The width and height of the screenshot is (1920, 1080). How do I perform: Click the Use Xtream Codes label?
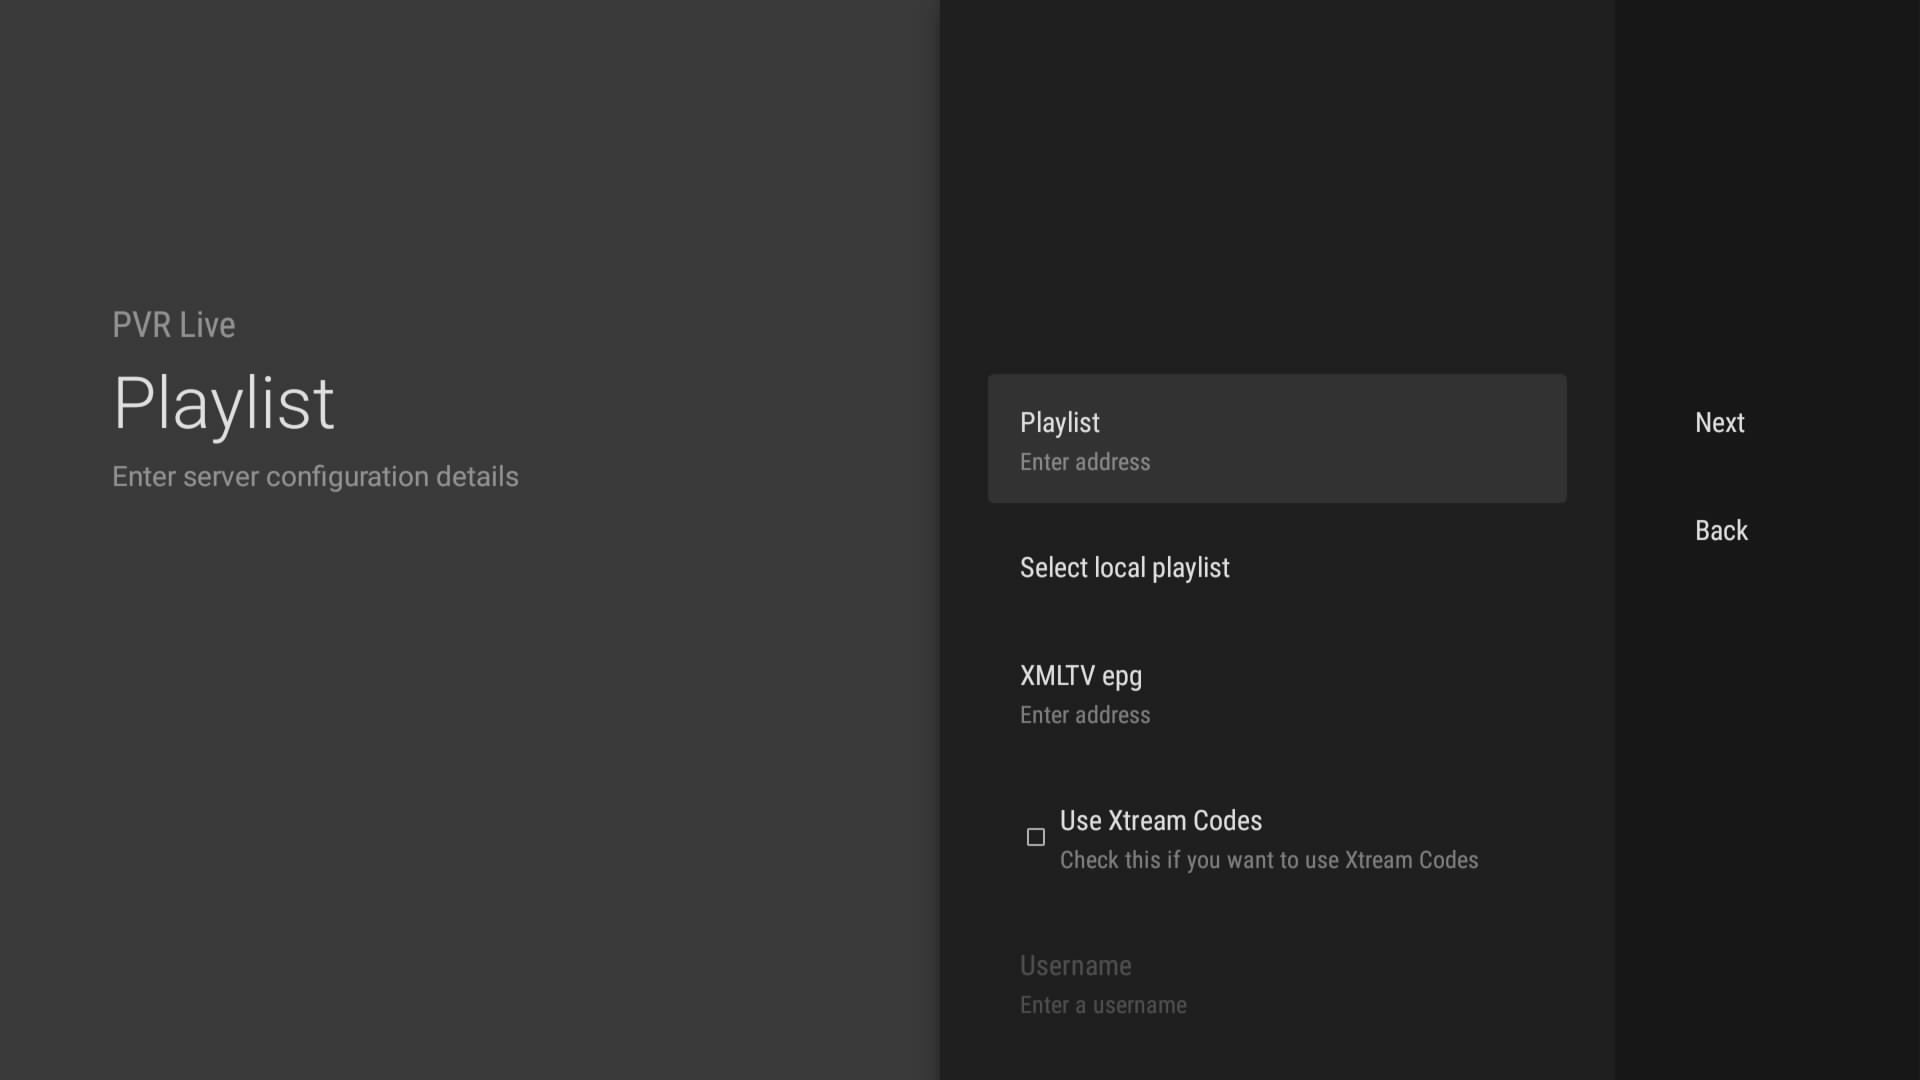tap(1160, 821)
